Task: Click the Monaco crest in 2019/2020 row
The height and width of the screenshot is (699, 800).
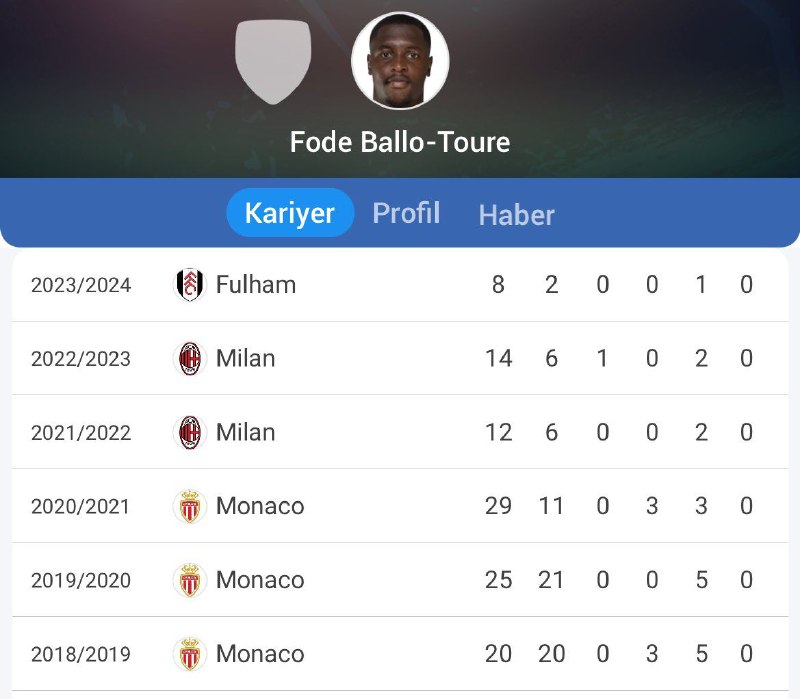Action: click(x=189, y=580)
